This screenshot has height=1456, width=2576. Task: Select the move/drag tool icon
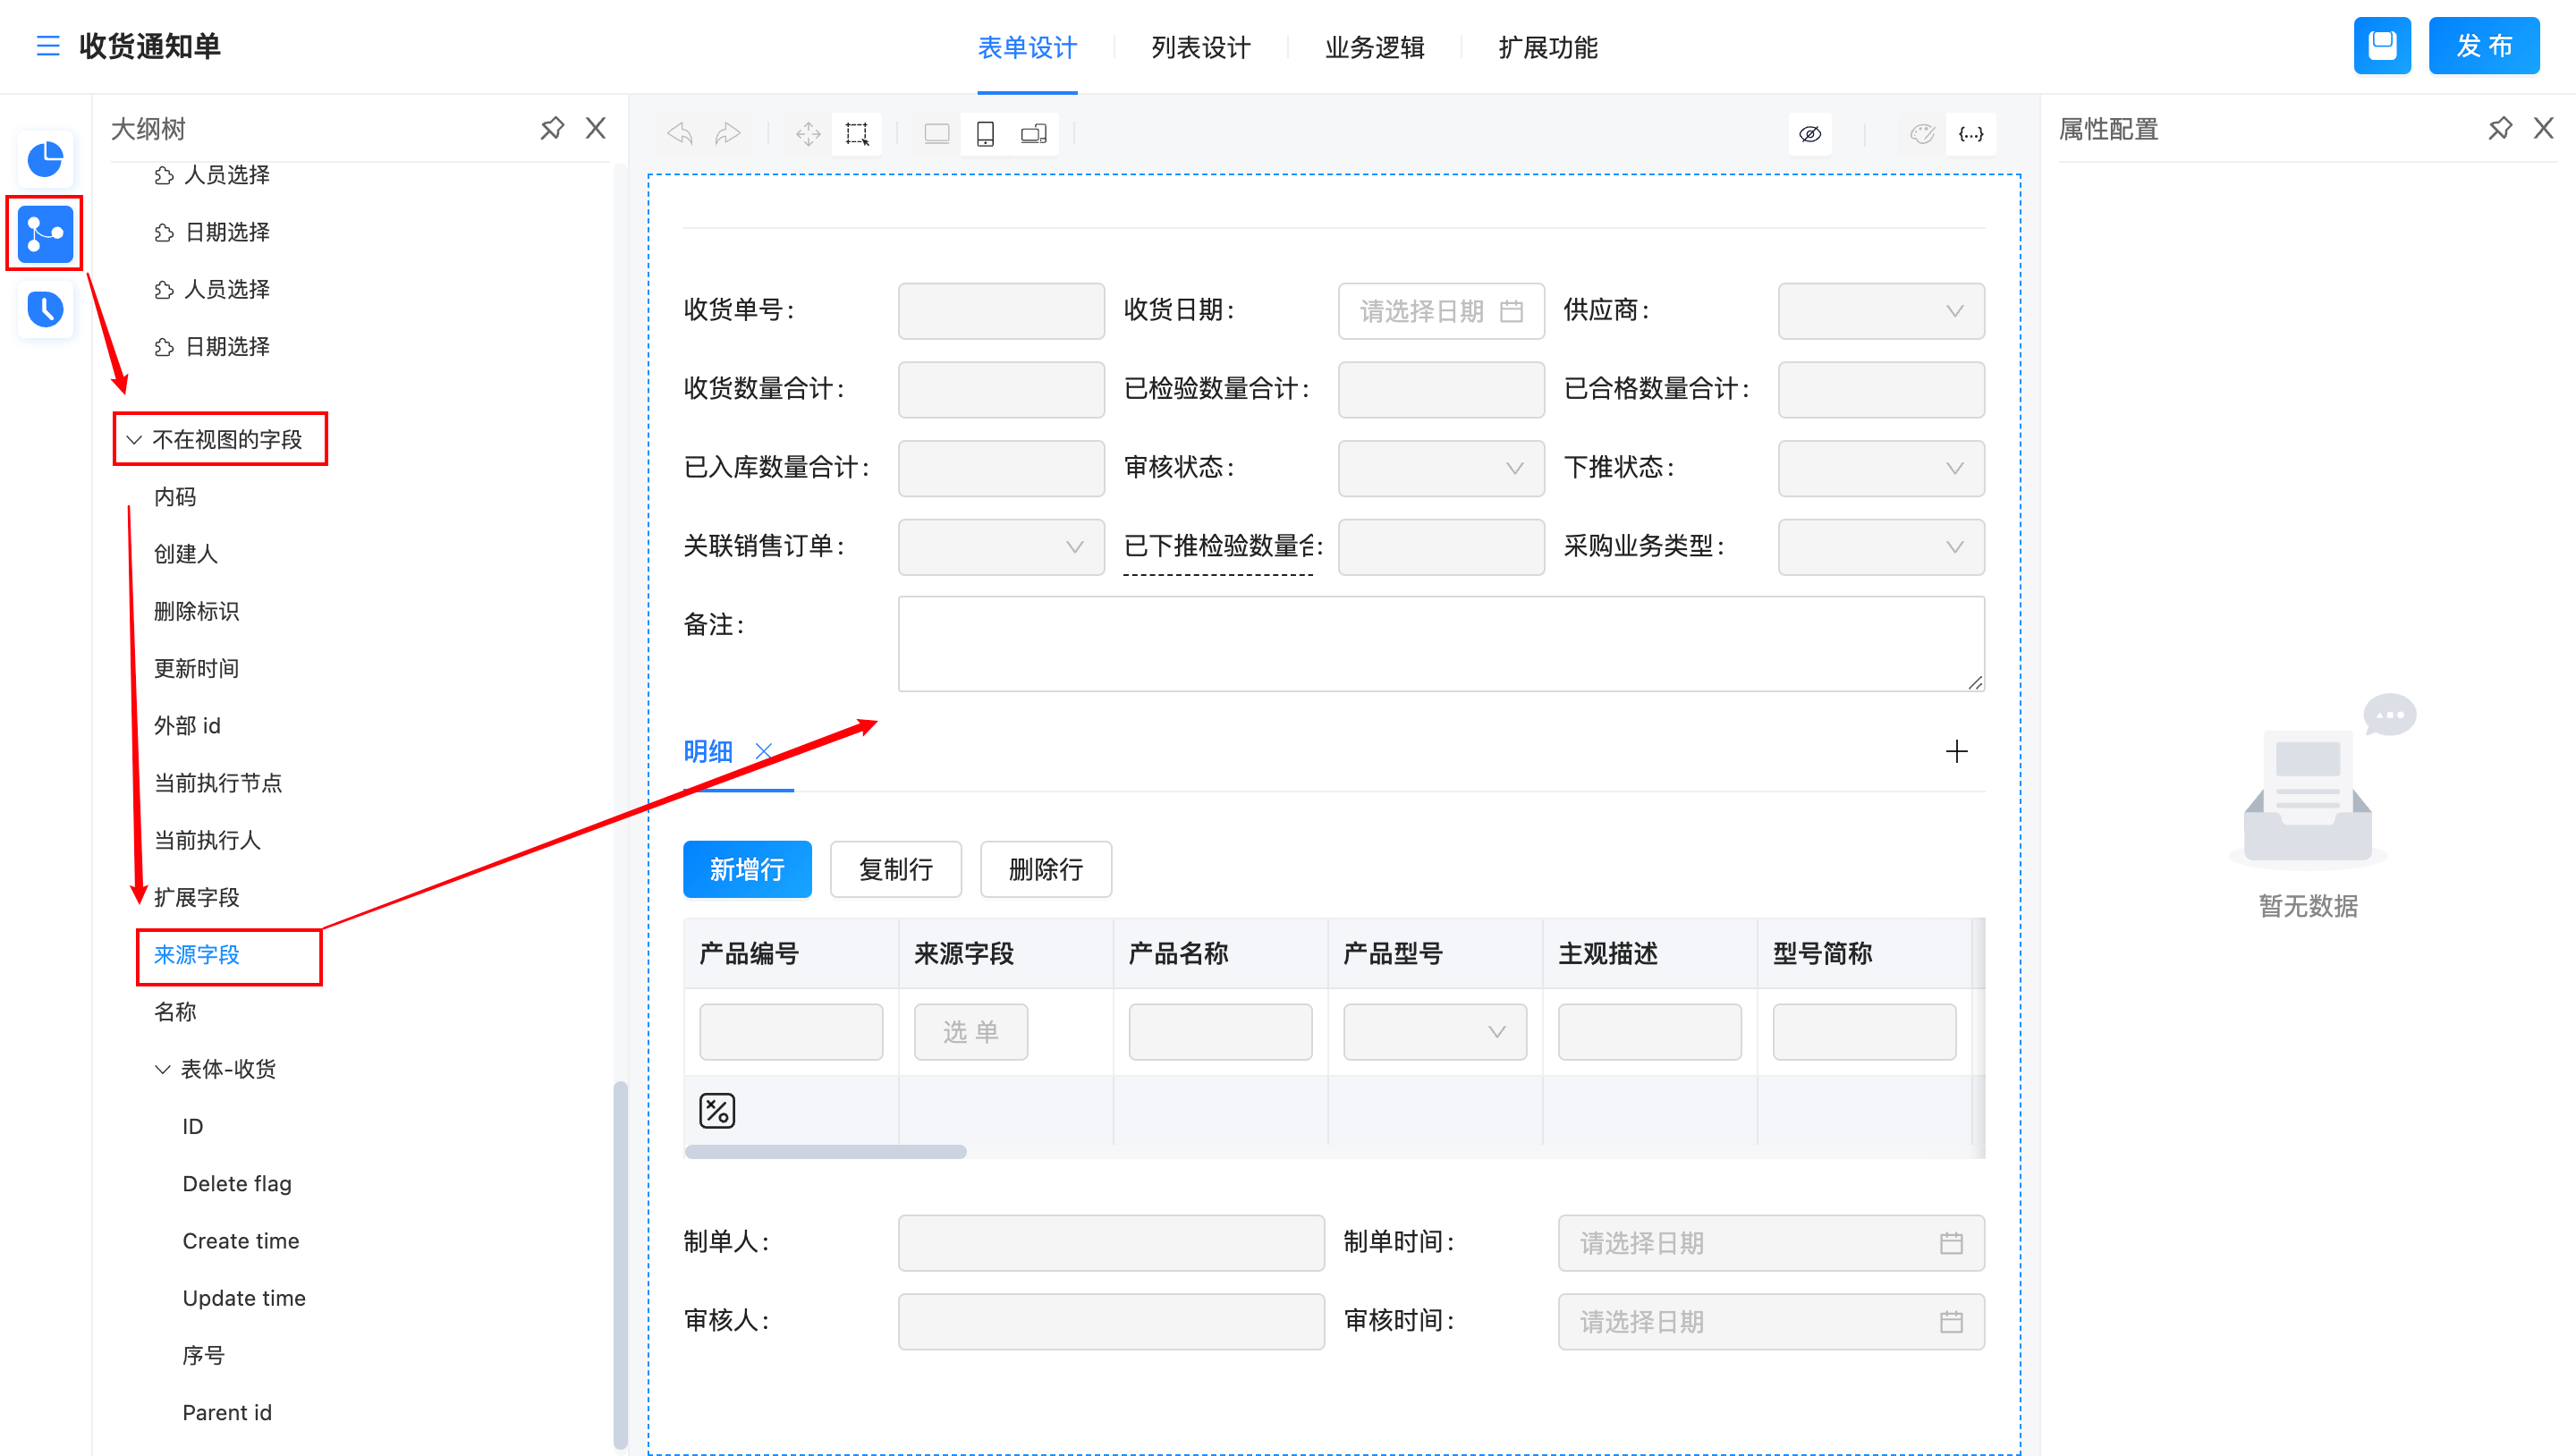click(808, 133)
